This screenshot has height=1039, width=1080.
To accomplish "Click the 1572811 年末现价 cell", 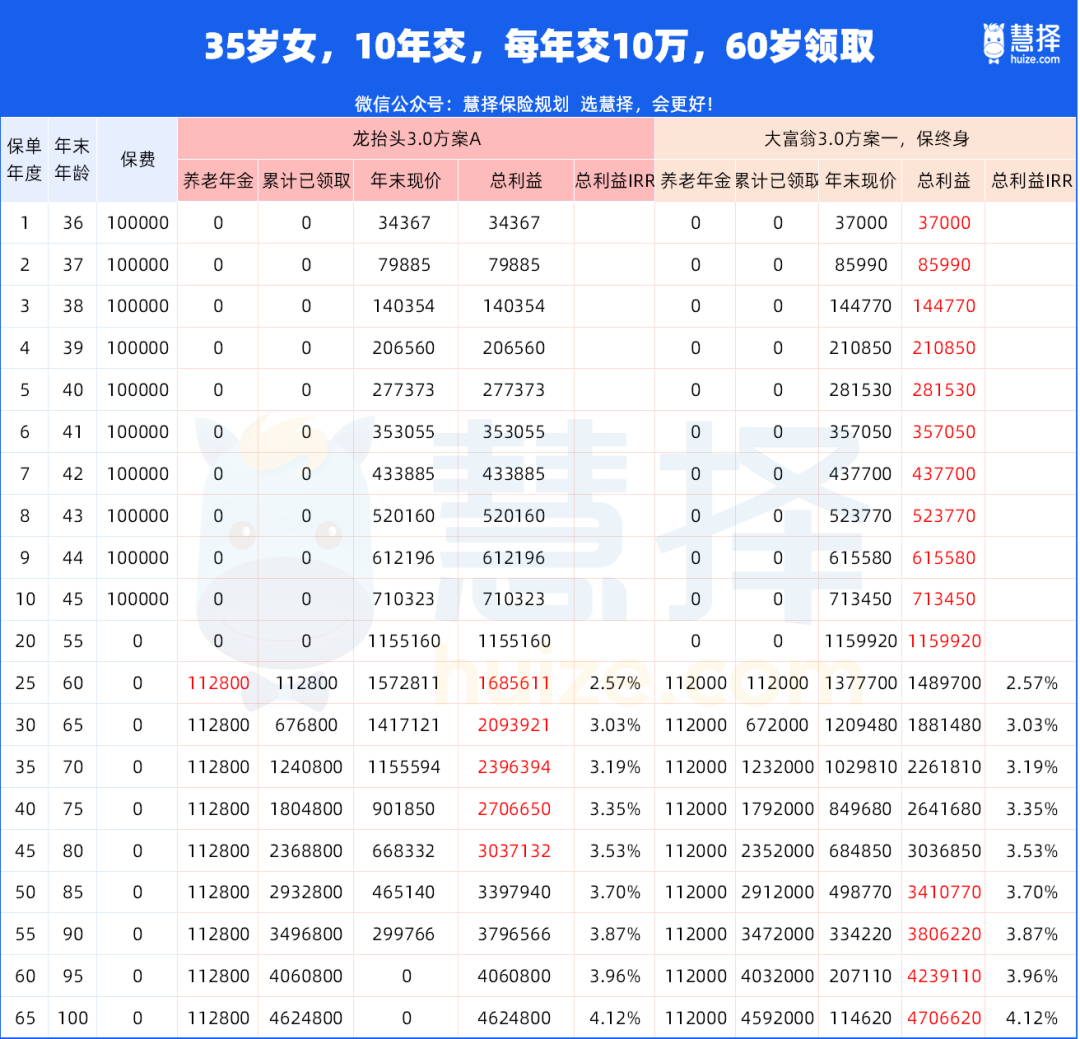I will [406, 683].
